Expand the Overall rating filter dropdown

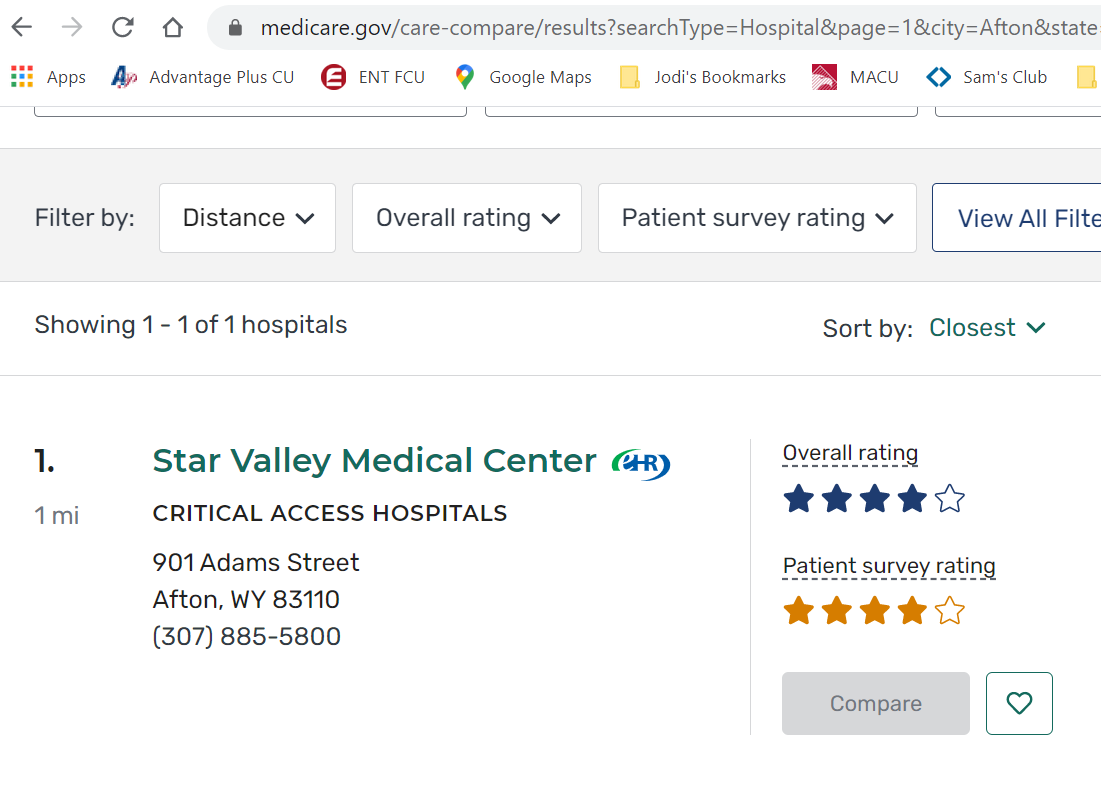(x=466, y=218)
